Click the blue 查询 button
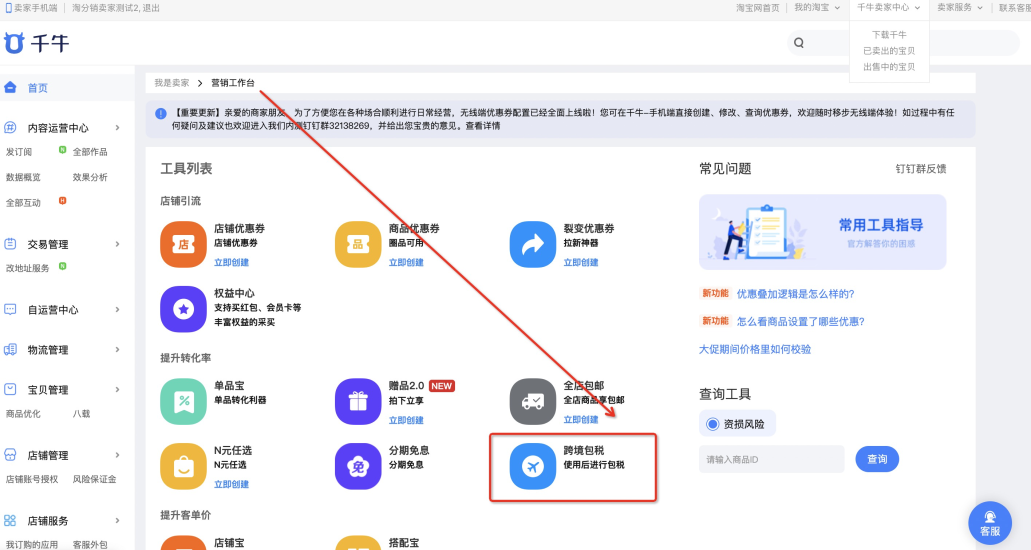The height and width of the screenshot is (550, 1031). pyautogui.click(x=876, y=459)
